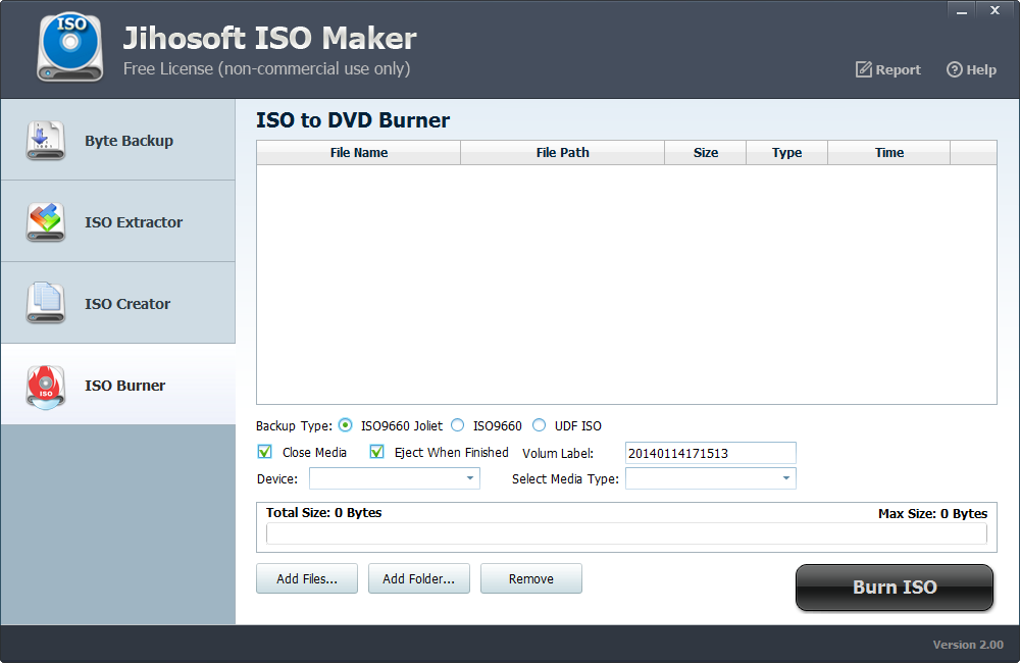Screen dimensions: 1020x663
Task: Click the total size progress bar
Action: point(626,534)
